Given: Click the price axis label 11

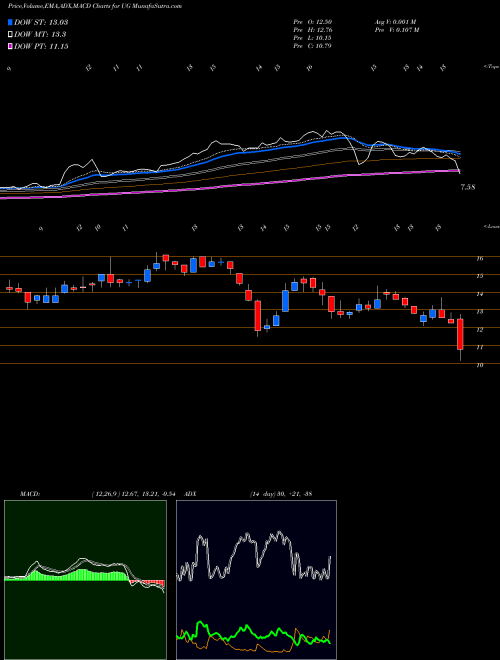Looking at the screenshot, I should 480,347.
